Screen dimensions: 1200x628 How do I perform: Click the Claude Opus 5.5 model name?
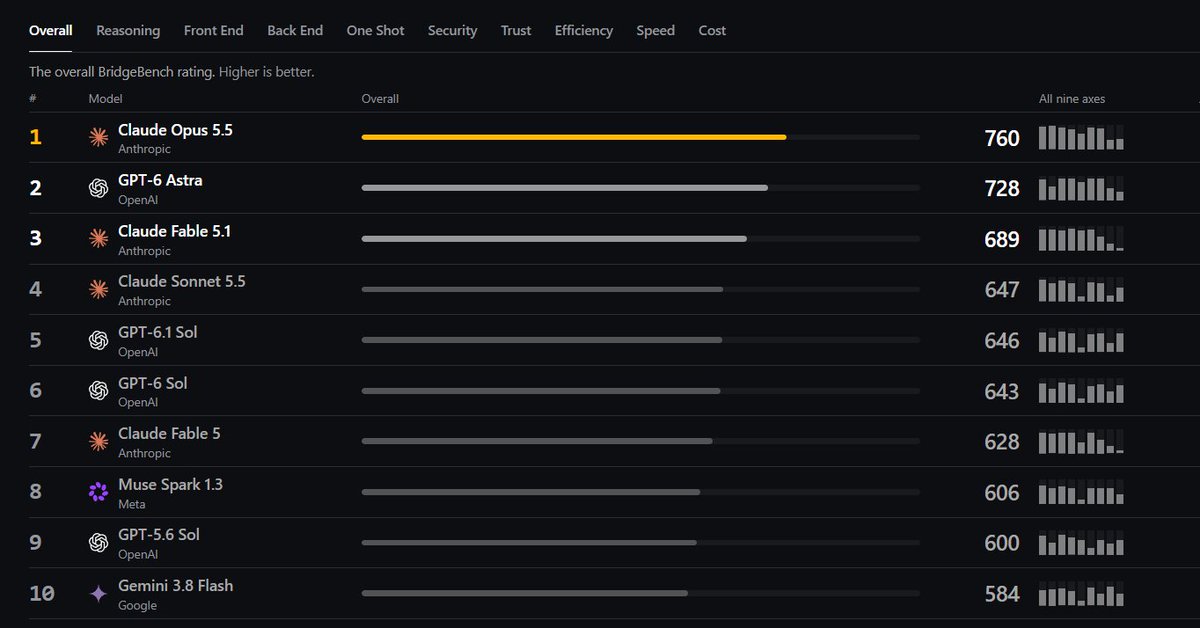tap(175, 130)
